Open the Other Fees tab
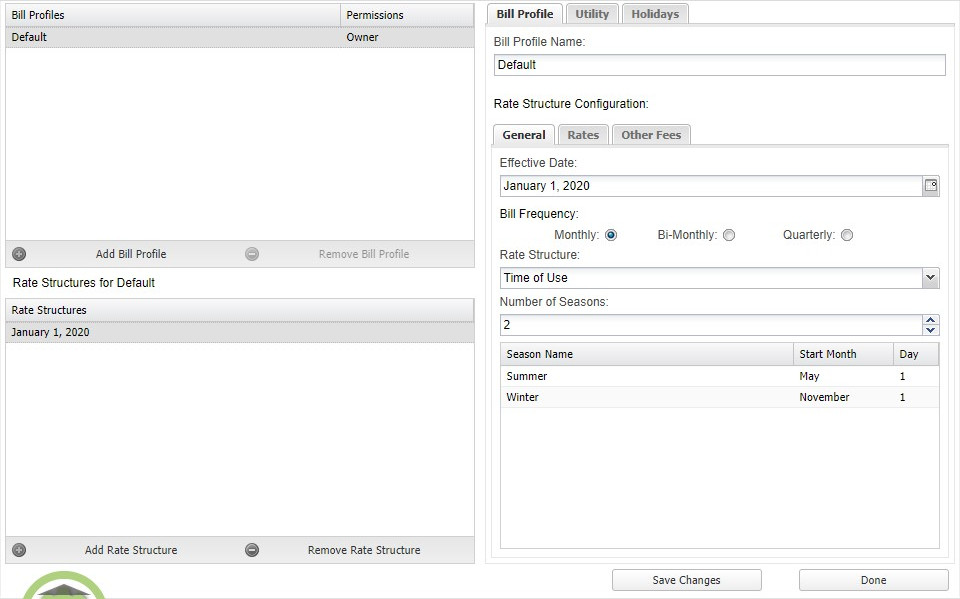This screenshot has width=960, height=599. coord(651,135)
